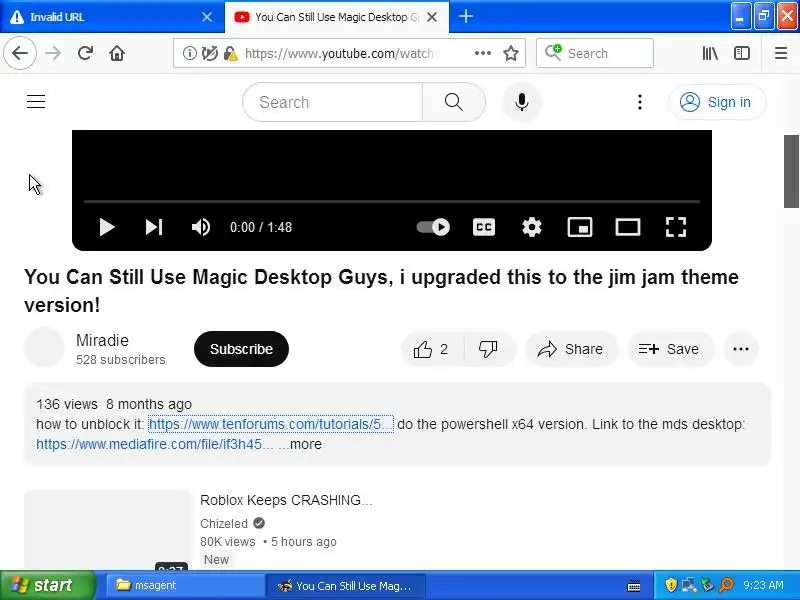The image size is (800, 600).
Task: Dislike the video with thumbs down
Action: pos(489,349)
